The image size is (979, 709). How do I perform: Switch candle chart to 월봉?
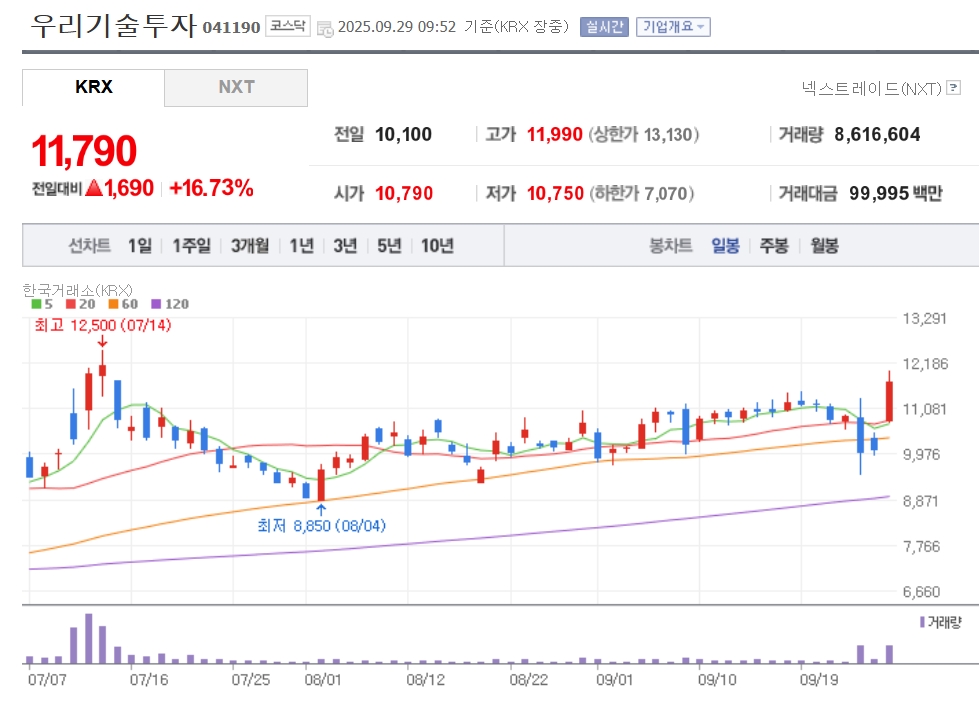(824, 246)
